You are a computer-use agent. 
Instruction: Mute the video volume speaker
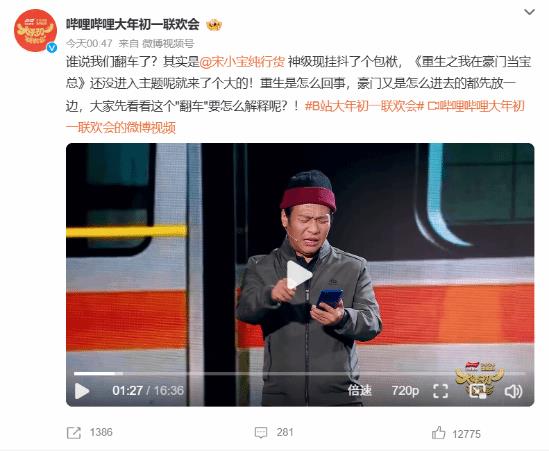coord(513,391)
